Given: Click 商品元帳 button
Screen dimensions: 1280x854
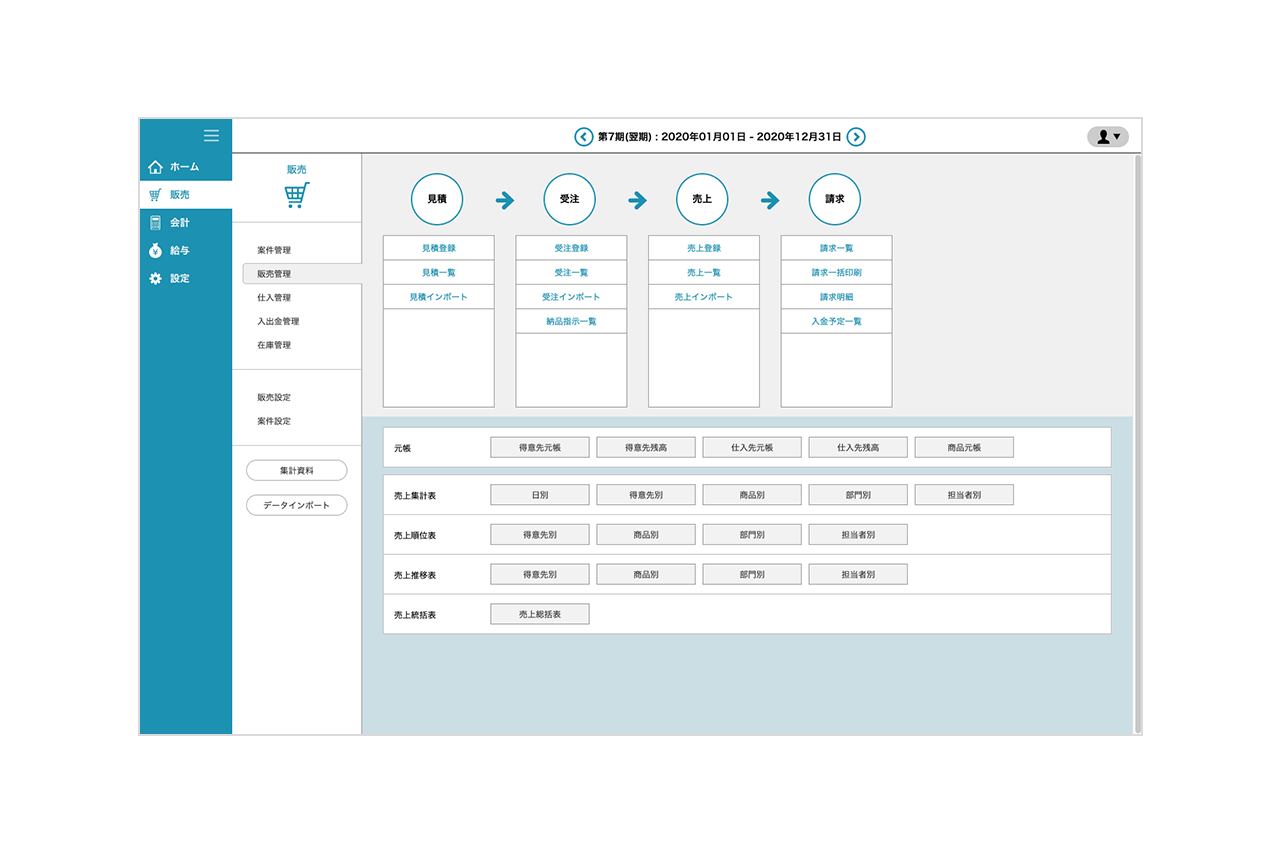Looking at the screenshot, I should pyautogui.click(x=964, y=448).
